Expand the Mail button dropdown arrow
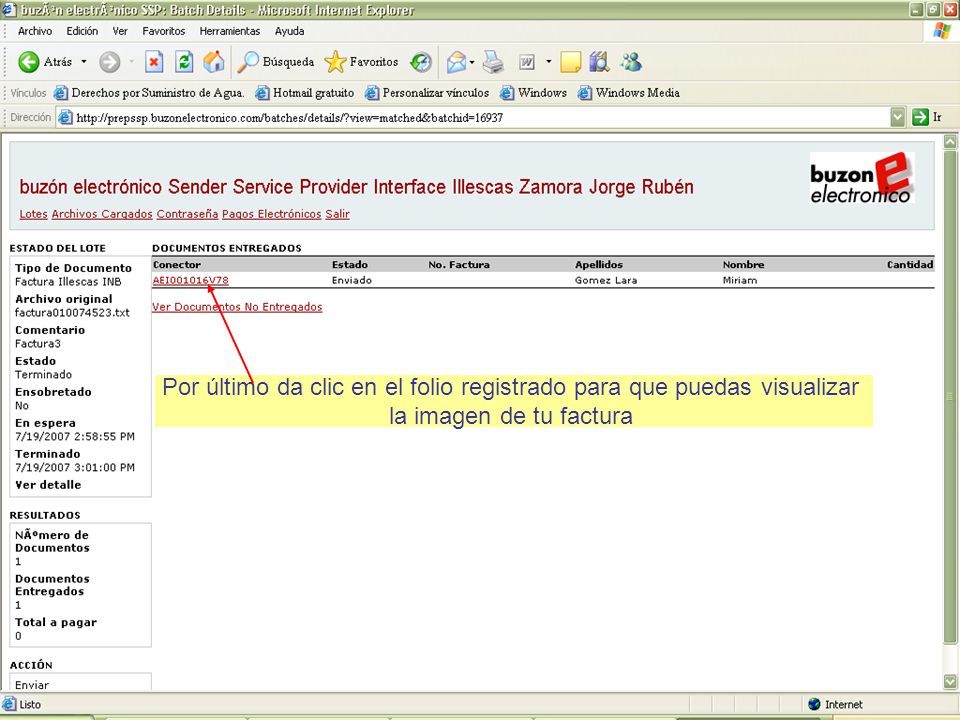The width and height of the screenshot is (960, 720). pyautogui.click(x=472, y=62)
